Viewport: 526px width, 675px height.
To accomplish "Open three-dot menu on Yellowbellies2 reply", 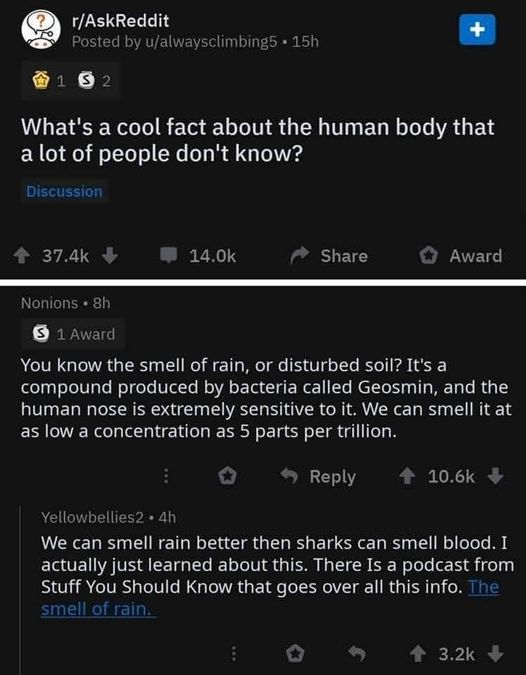I will click(x=233, y=654).
